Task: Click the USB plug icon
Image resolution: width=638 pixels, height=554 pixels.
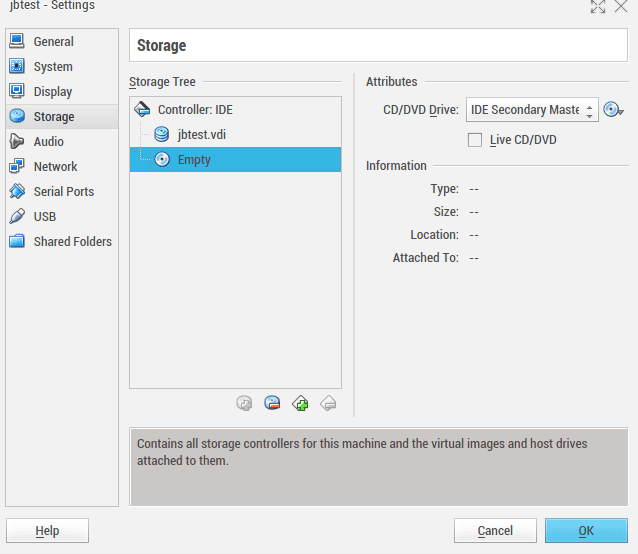Action: click(17, 216)
